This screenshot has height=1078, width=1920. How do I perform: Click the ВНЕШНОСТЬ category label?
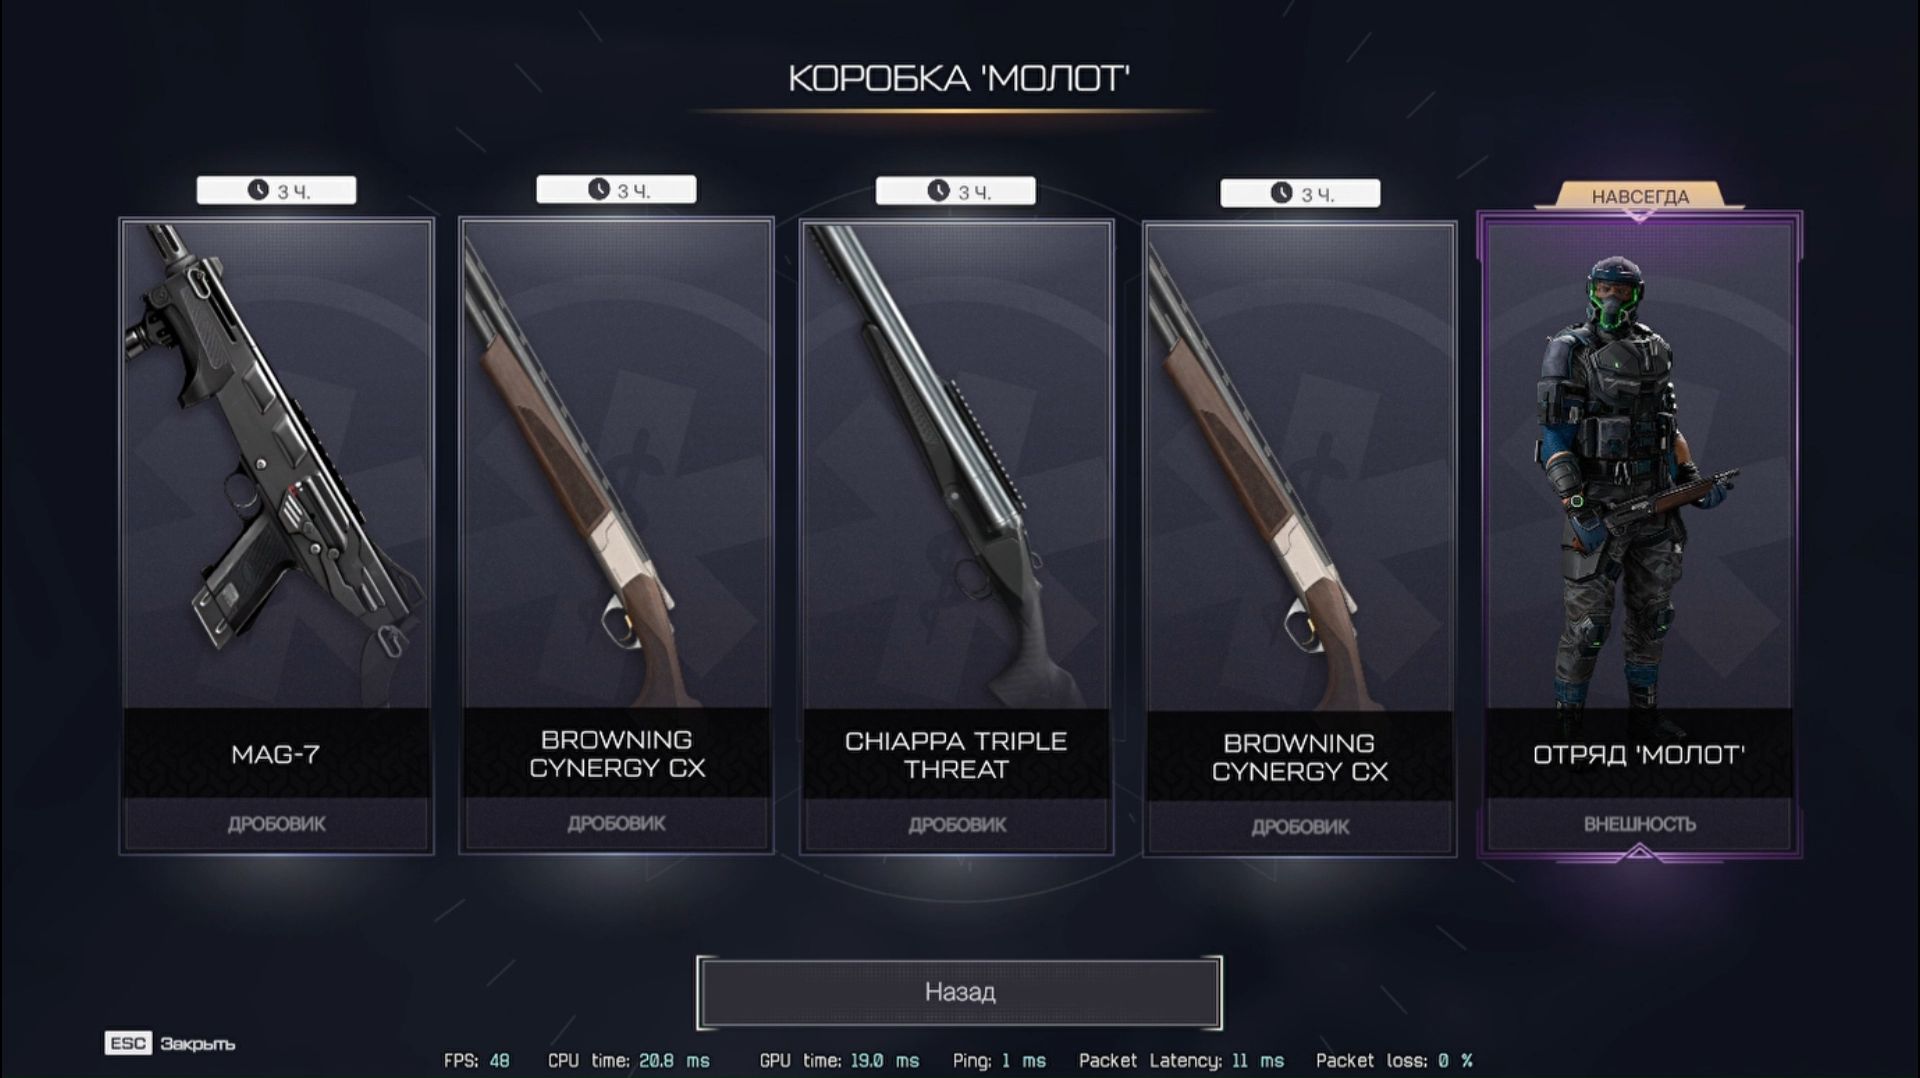pos(1640,824)
